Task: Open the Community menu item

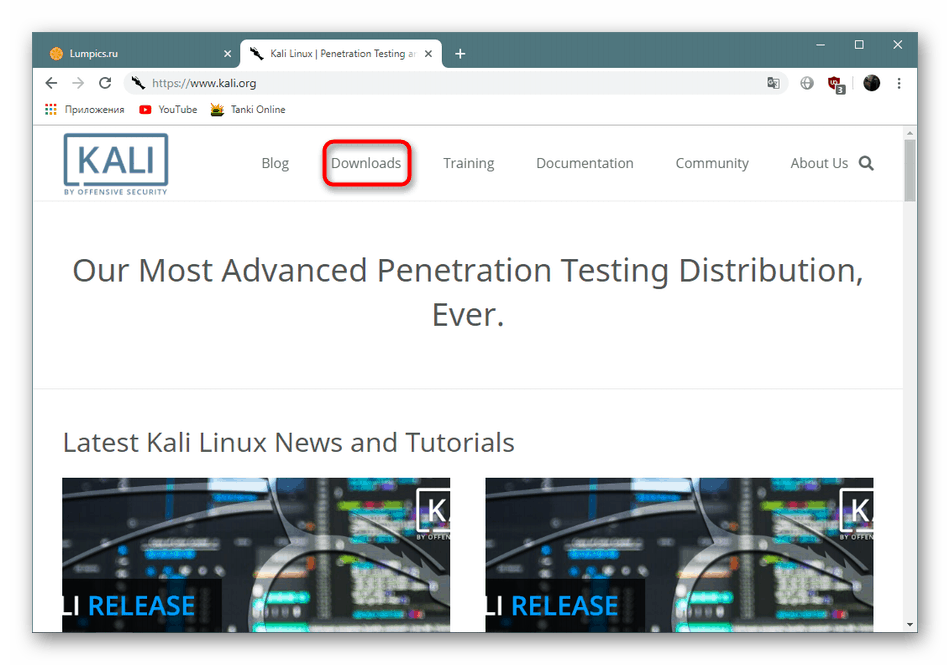Action: [x=712, y=163]
